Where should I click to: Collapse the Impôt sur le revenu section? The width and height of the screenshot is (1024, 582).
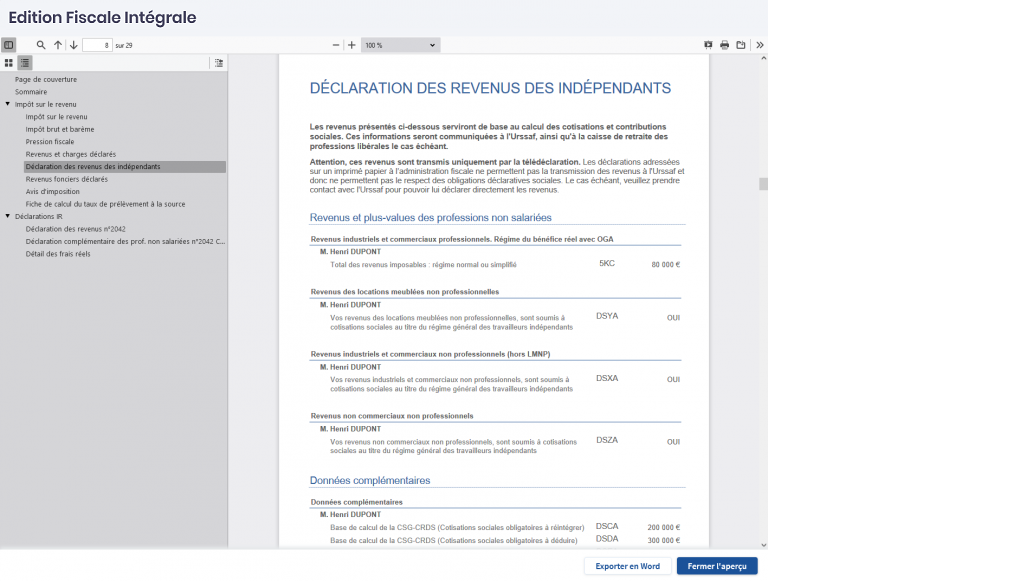[x=8, y=104]
